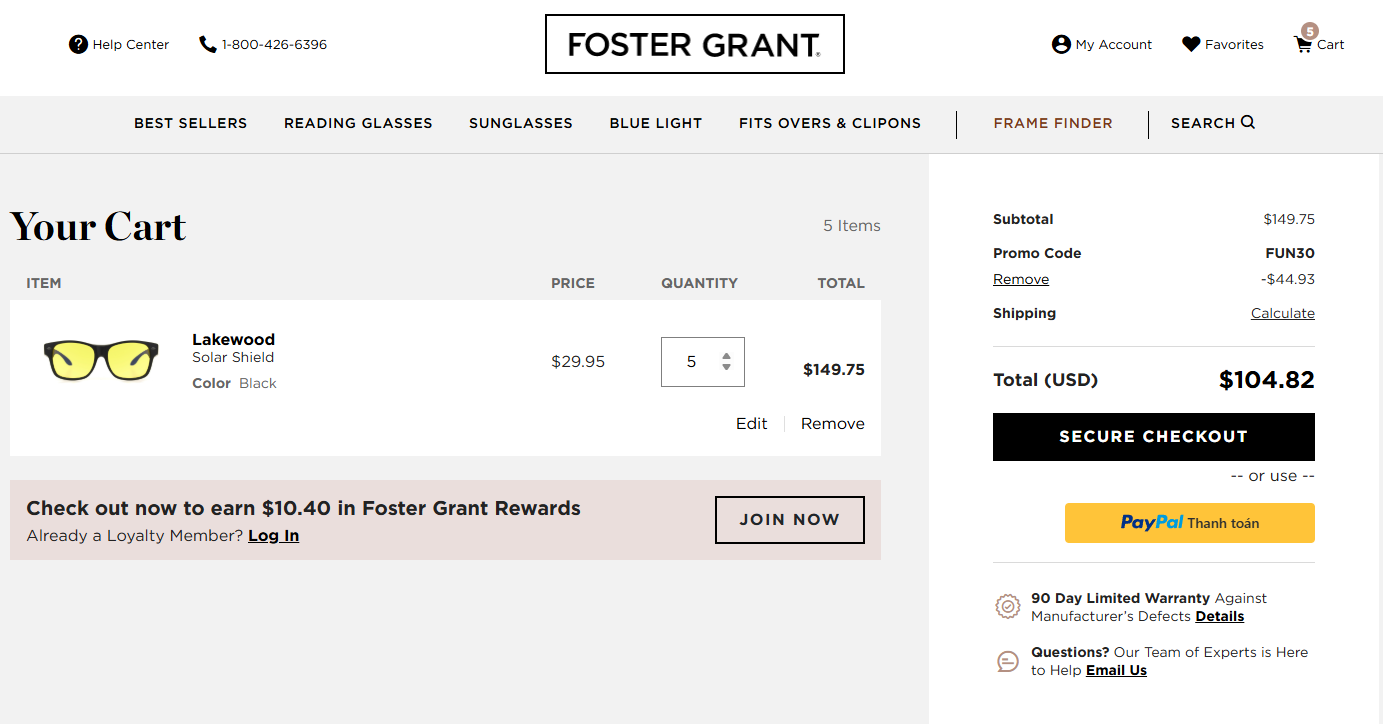Open the Reading Glasses menu

358,123
